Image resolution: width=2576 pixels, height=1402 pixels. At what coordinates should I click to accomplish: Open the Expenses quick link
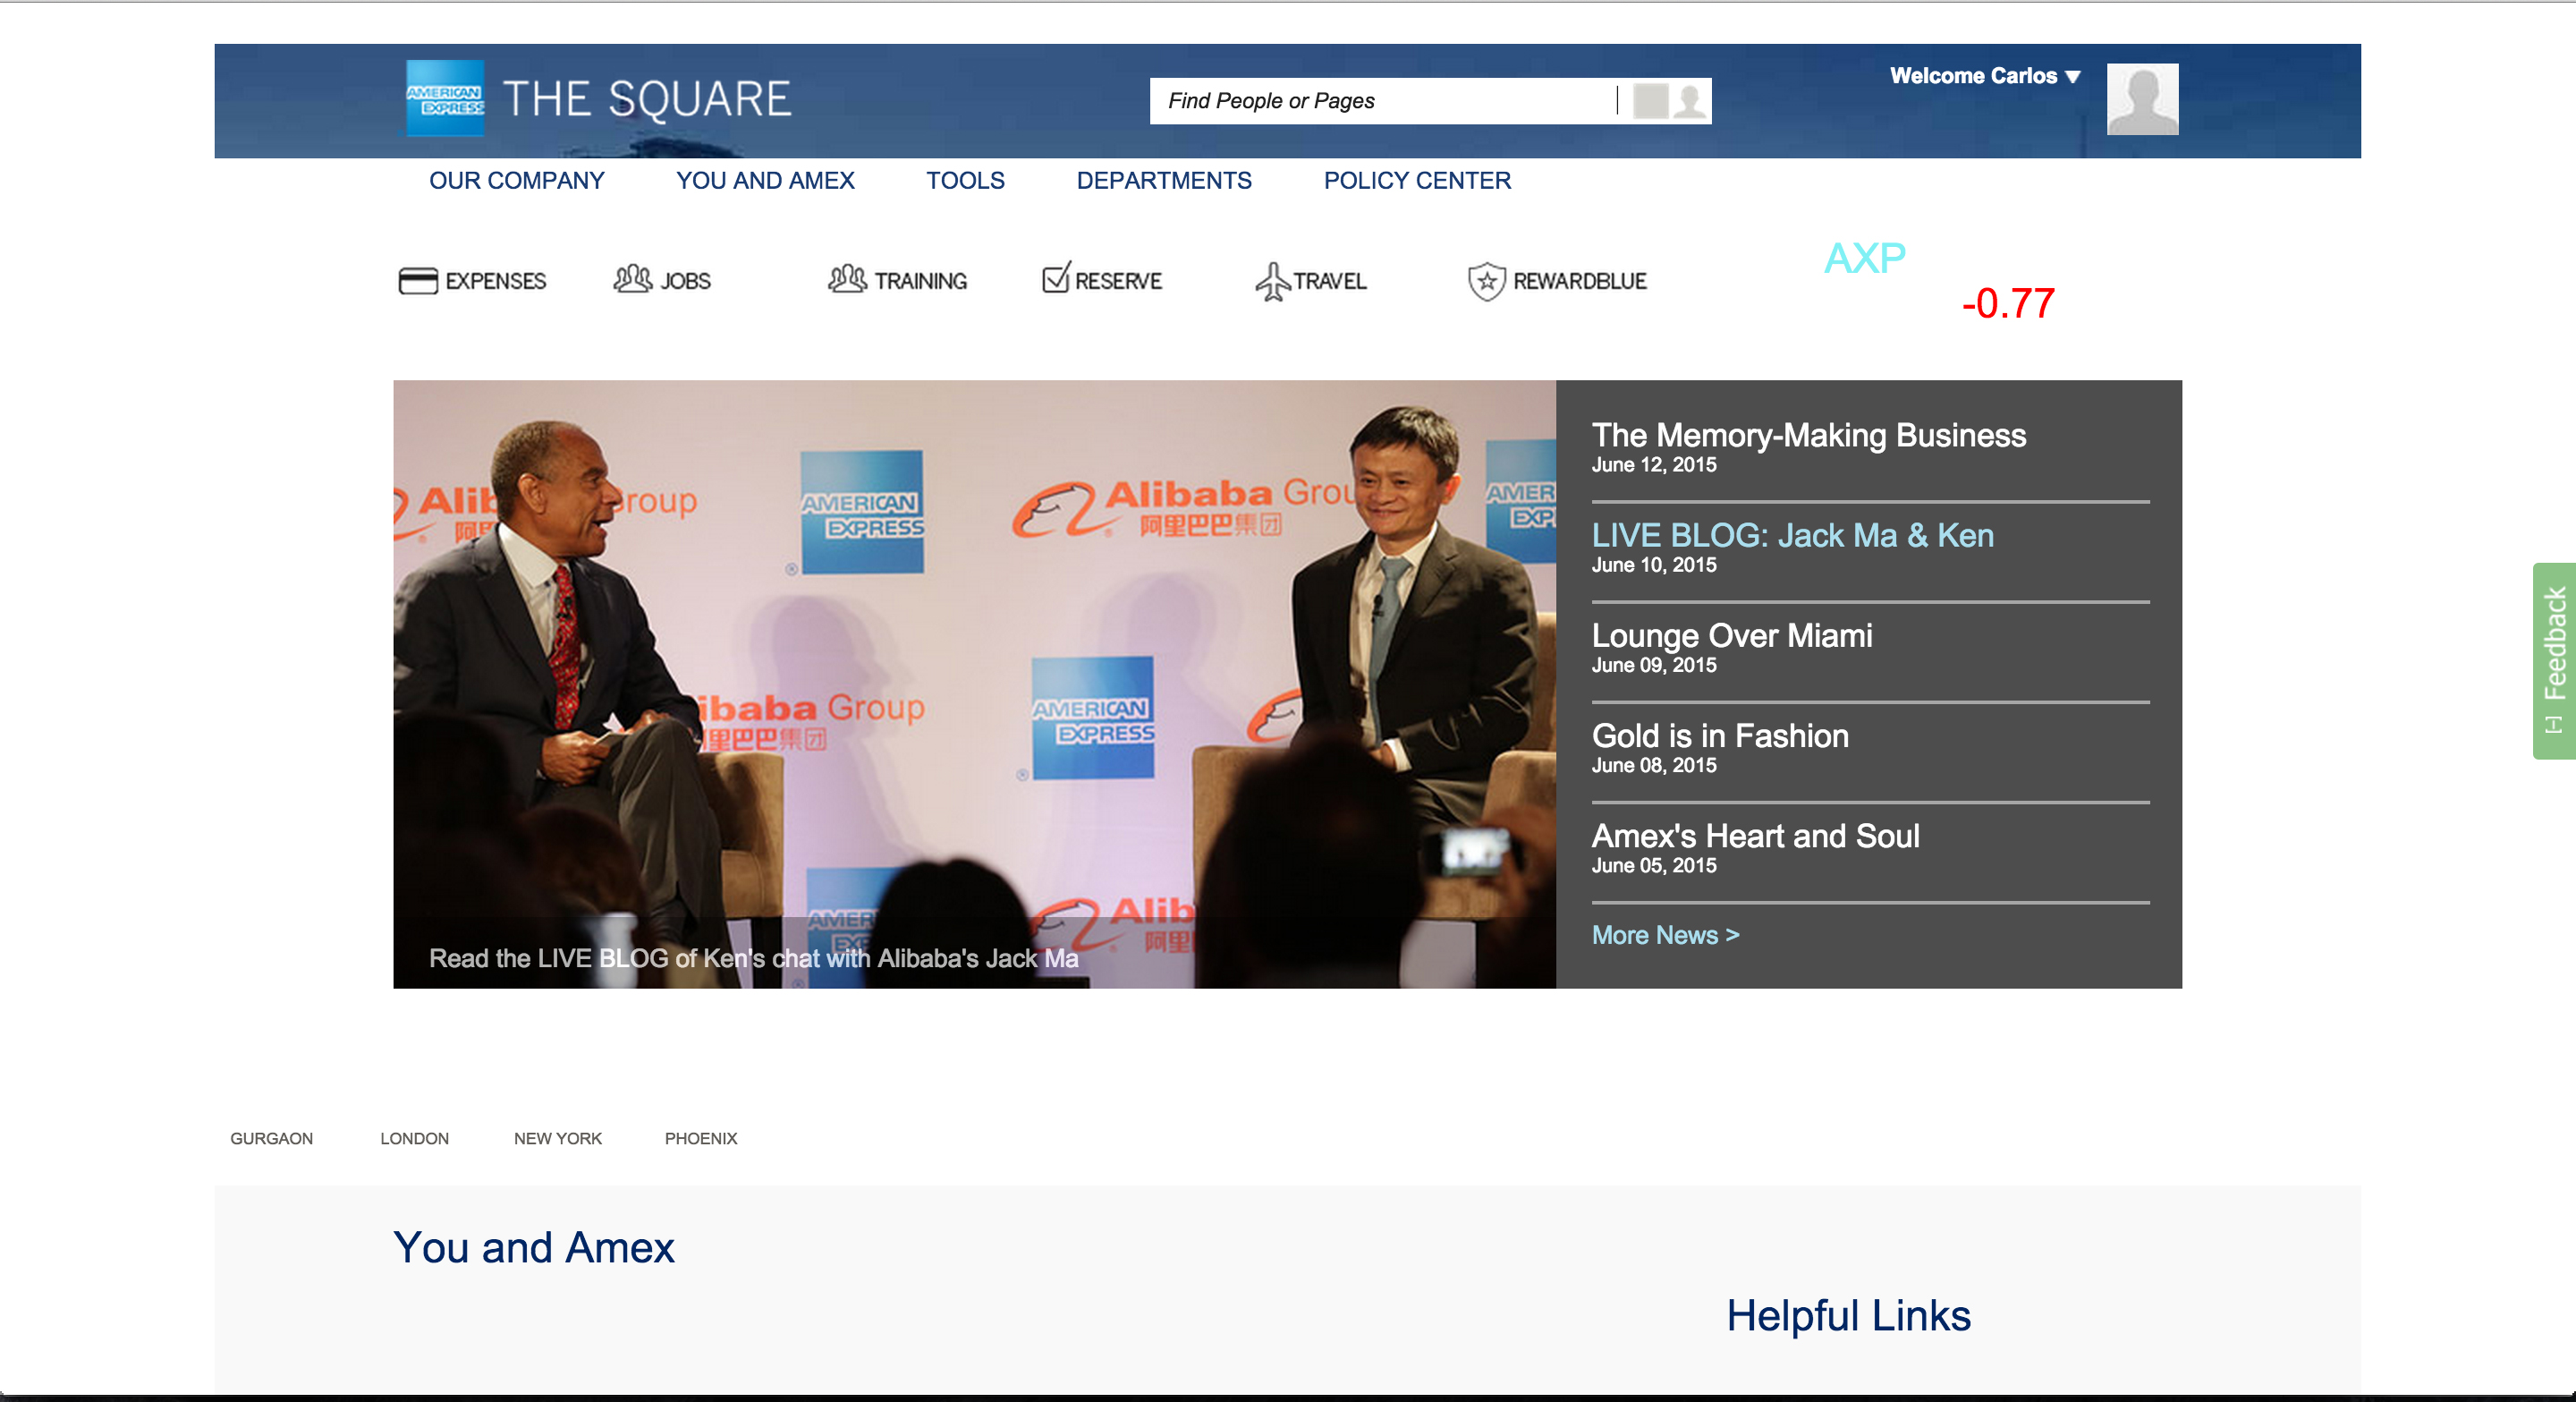coord(472,281)
